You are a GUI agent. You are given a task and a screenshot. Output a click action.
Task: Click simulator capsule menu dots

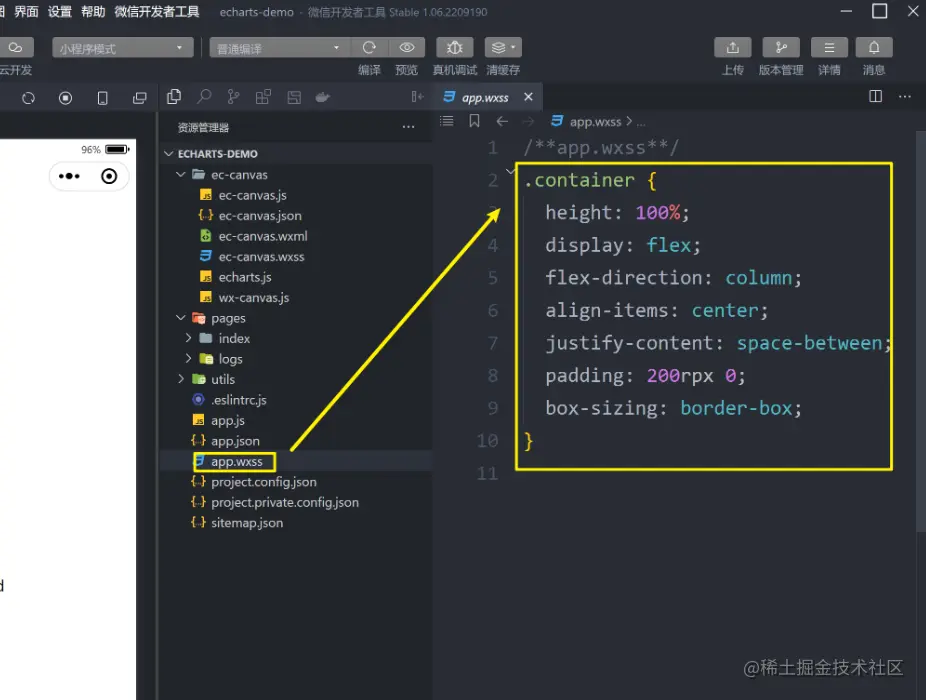[x=69, y=176]
